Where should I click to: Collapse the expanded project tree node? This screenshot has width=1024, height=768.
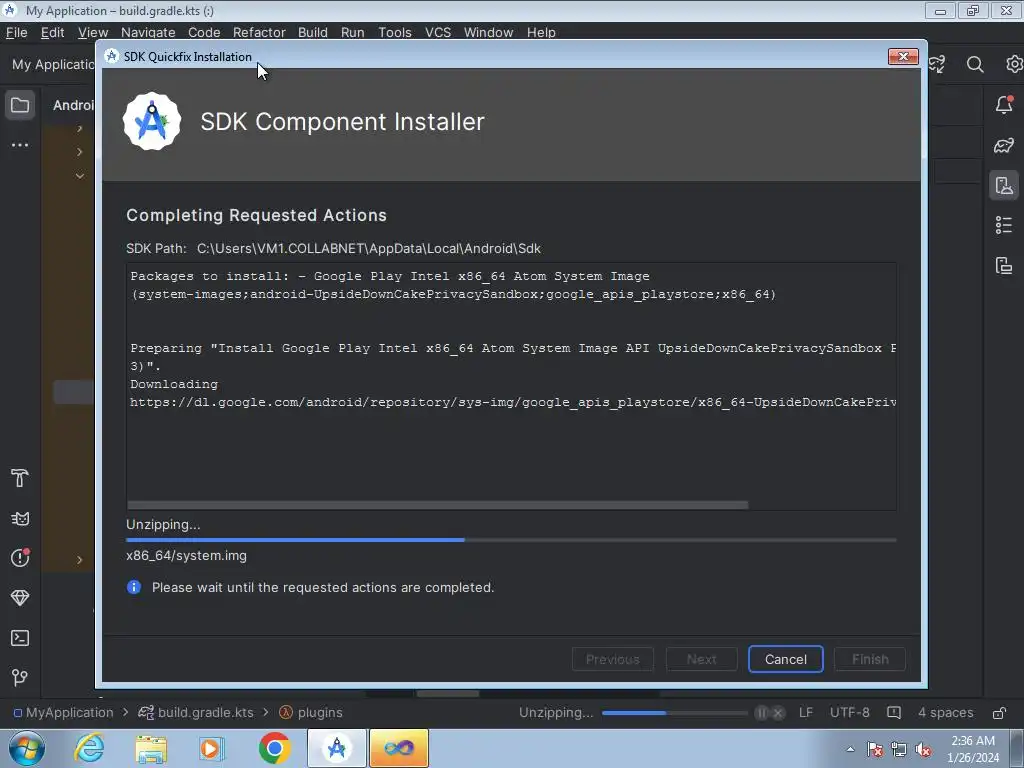point(80,176)
